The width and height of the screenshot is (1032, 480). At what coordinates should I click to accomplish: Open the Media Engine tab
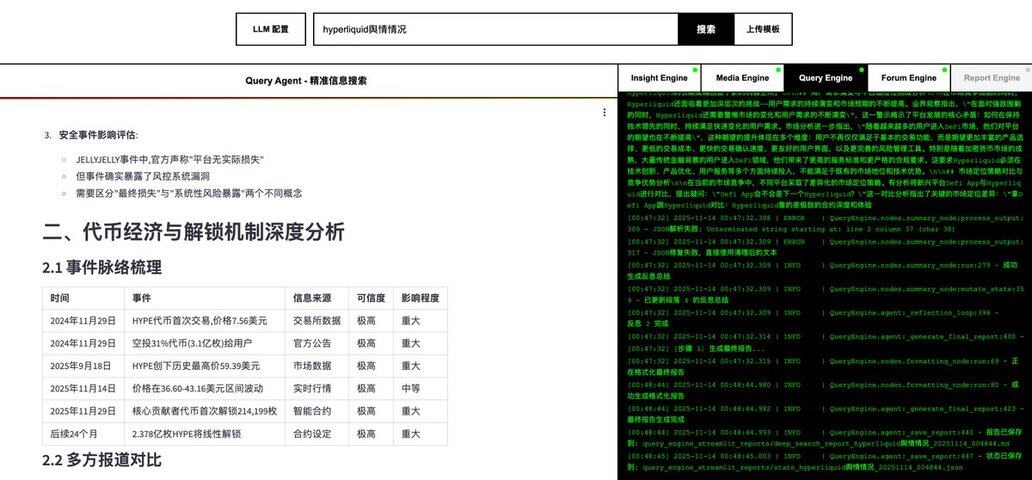point(742,78)
